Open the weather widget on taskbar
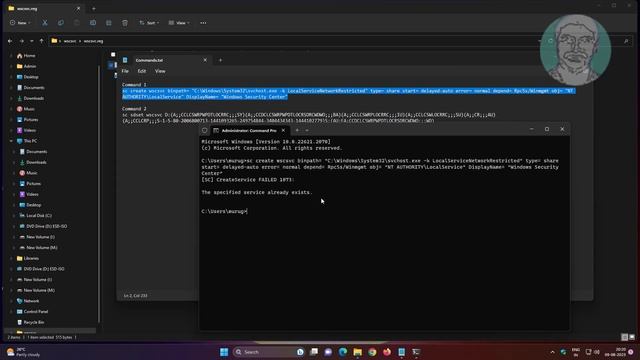The width and height of the screenshot is (640, 360). click(24, 352)
